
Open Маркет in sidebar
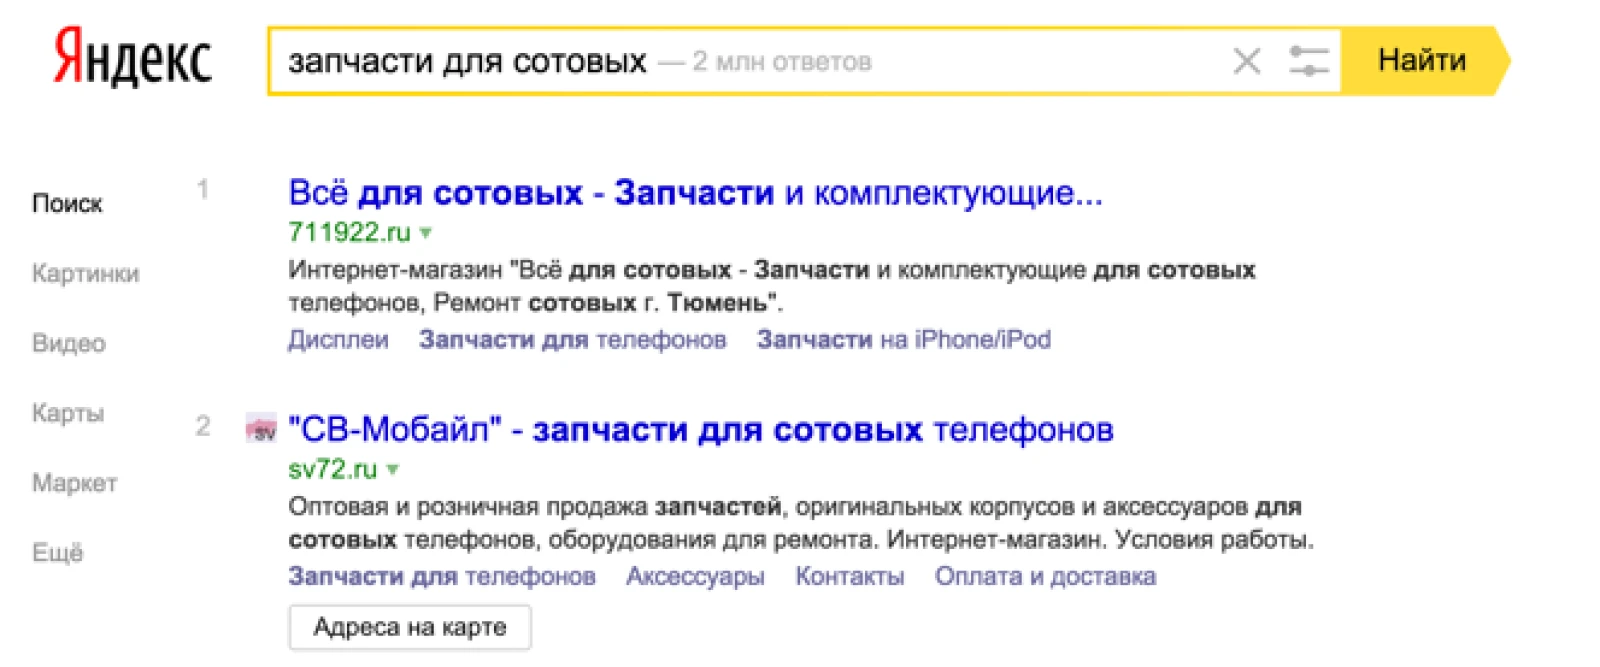(x=75, y=483)
